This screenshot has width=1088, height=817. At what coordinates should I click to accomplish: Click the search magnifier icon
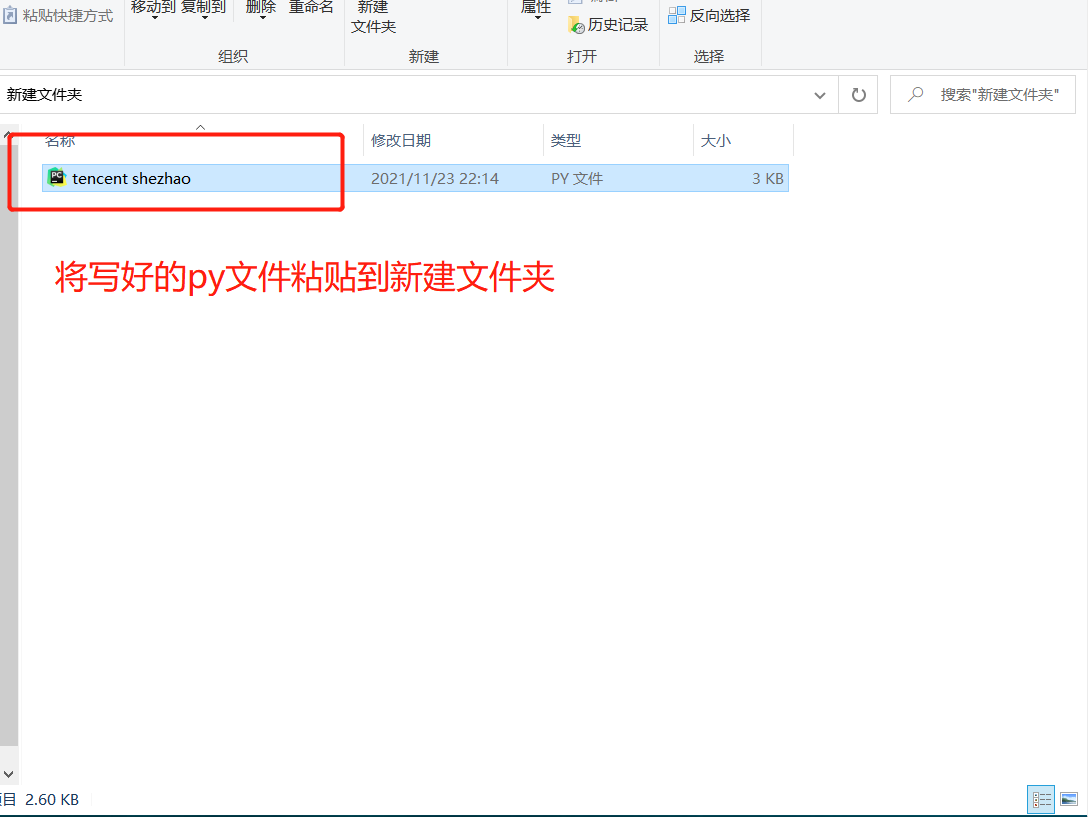click(x=916, y=94)
